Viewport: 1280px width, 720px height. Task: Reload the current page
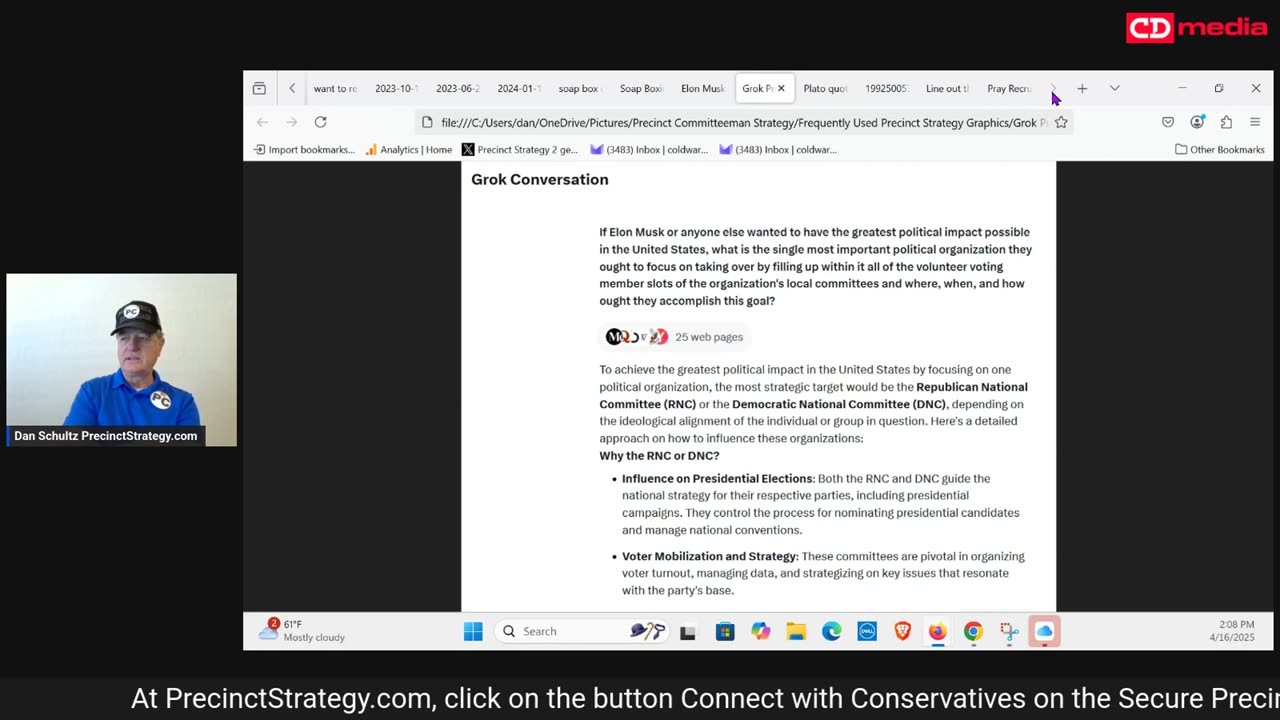coord(320,122)
